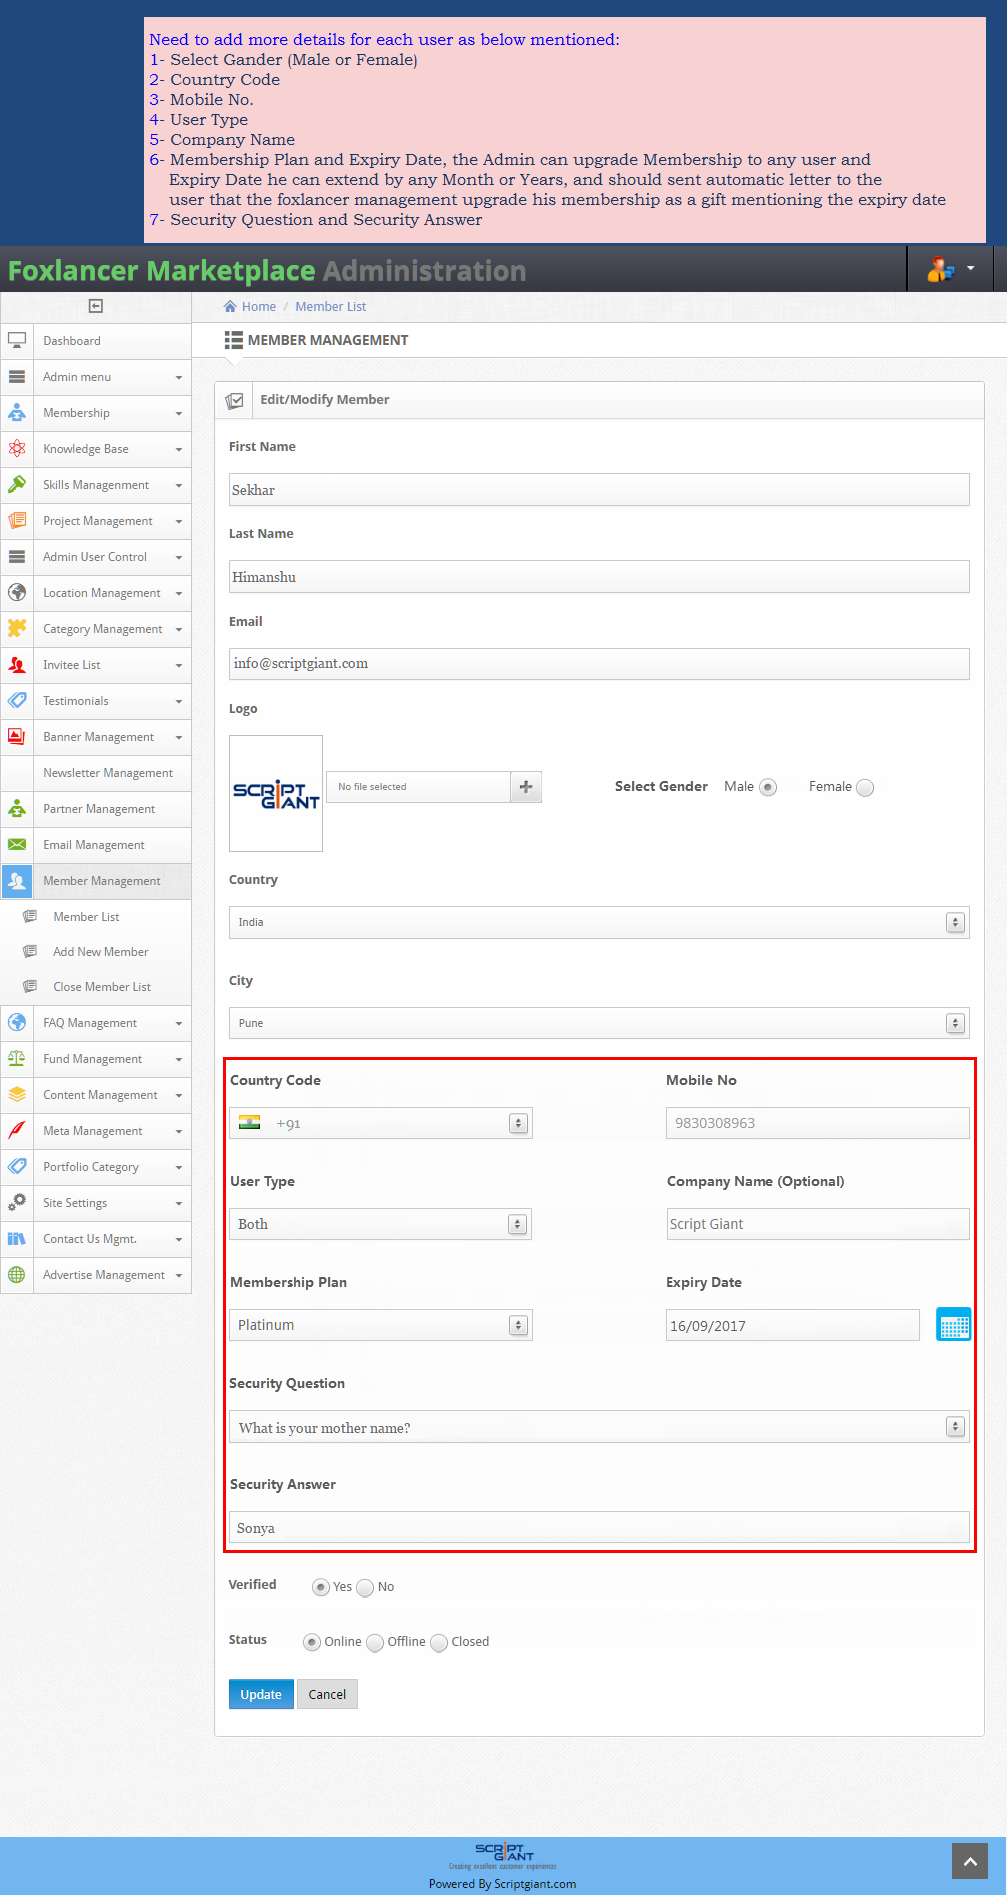Viewport: 1007px width, 1895px height.
Task: Click the Email Management envelope icon
Action: [17, 845]
